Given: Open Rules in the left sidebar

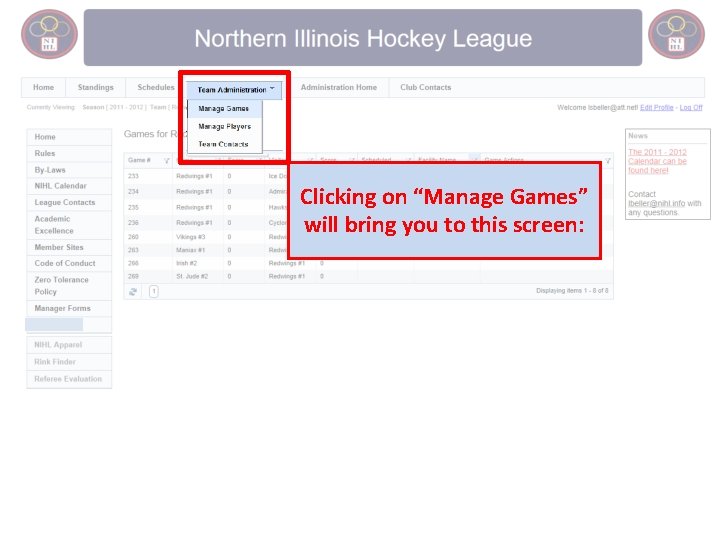Looking at the screenshot, I should click(69, 153).
